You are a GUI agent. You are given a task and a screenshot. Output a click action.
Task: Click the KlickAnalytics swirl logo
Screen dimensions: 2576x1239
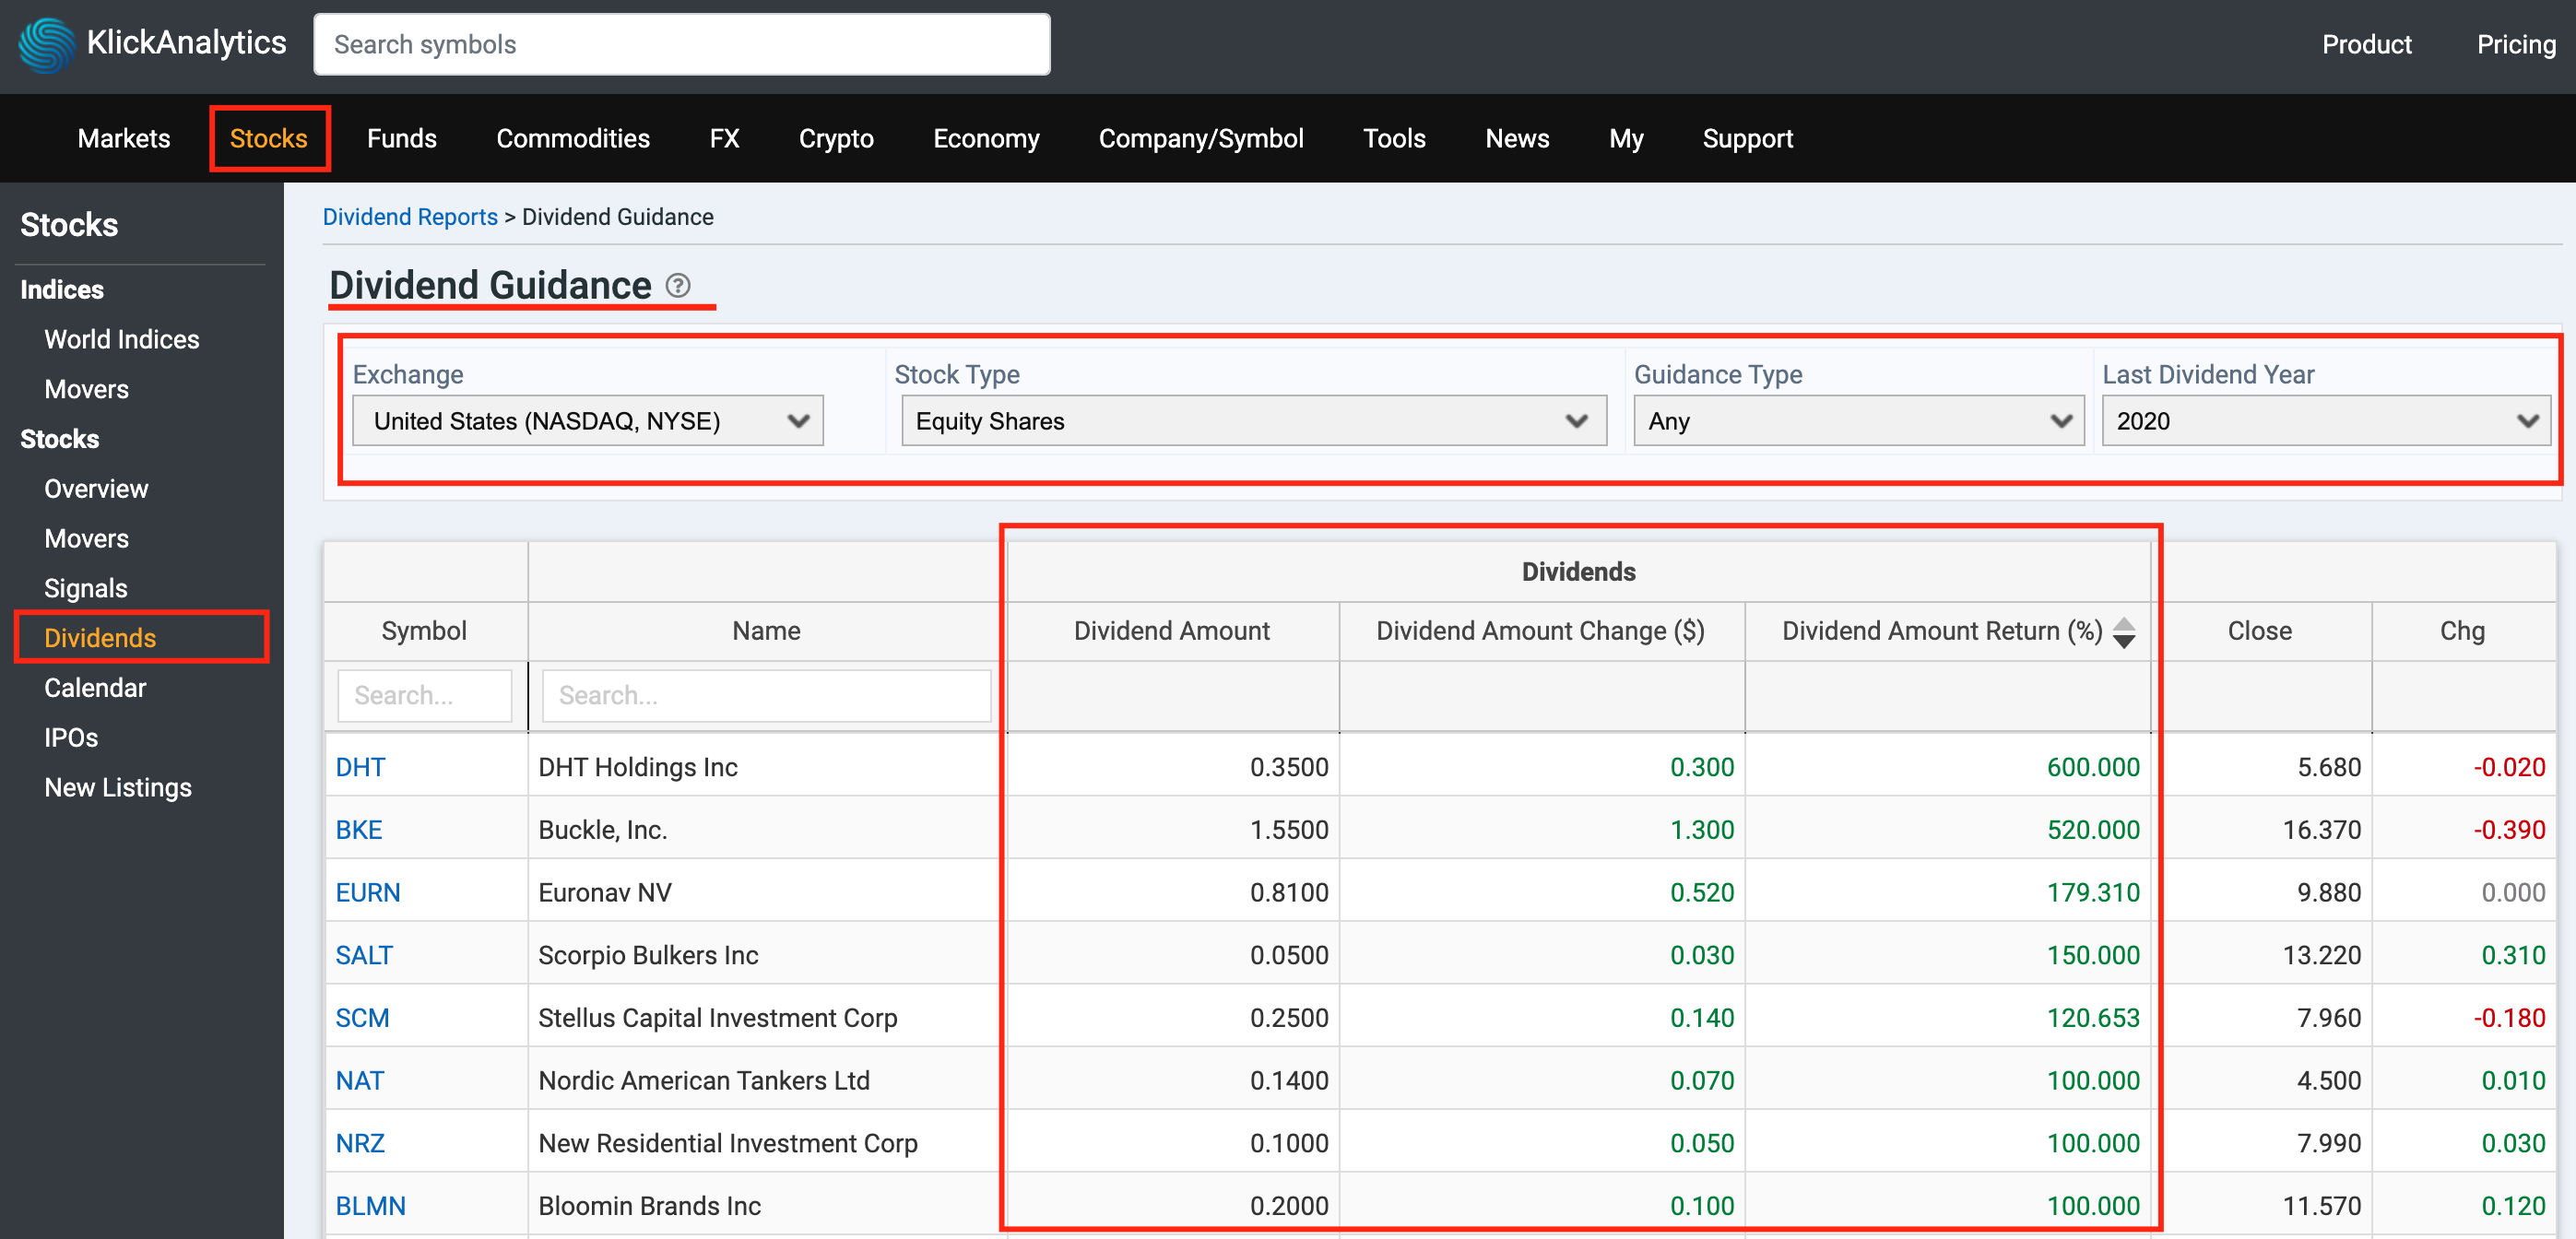click(x=46, y=44)
